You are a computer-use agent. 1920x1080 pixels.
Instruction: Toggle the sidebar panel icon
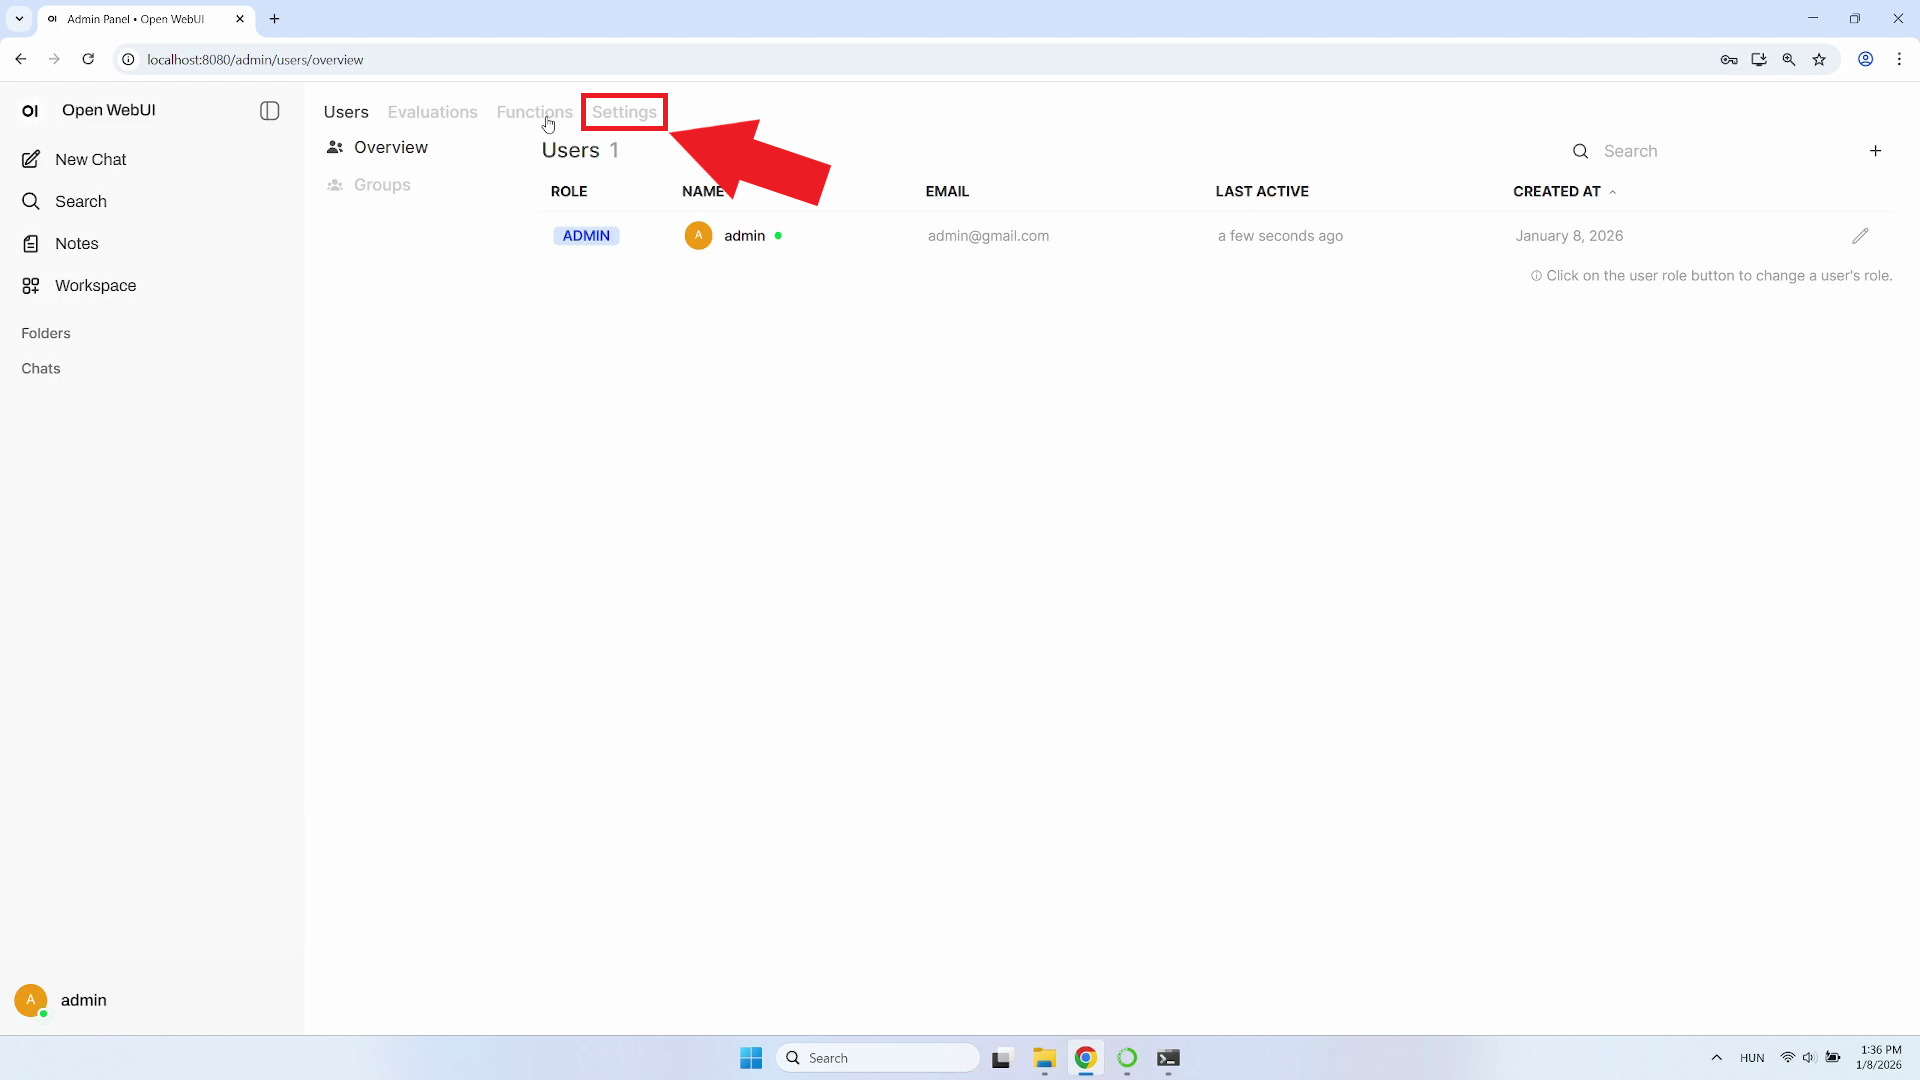[269, 111]
